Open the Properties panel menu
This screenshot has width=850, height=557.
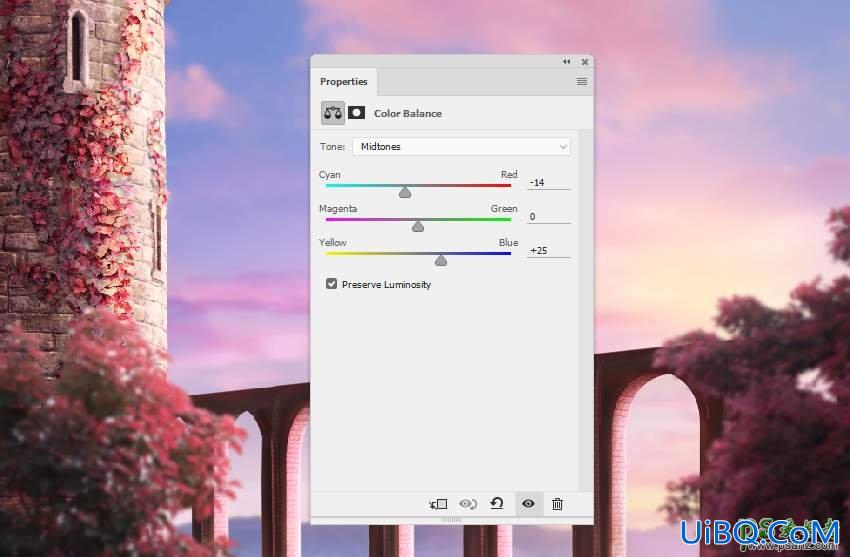(x=582, y=82)
